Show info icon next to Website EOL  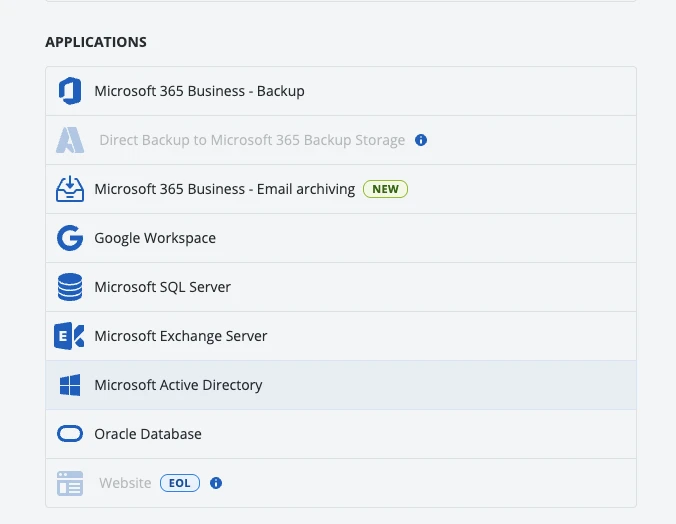click(x=216, y=483)
